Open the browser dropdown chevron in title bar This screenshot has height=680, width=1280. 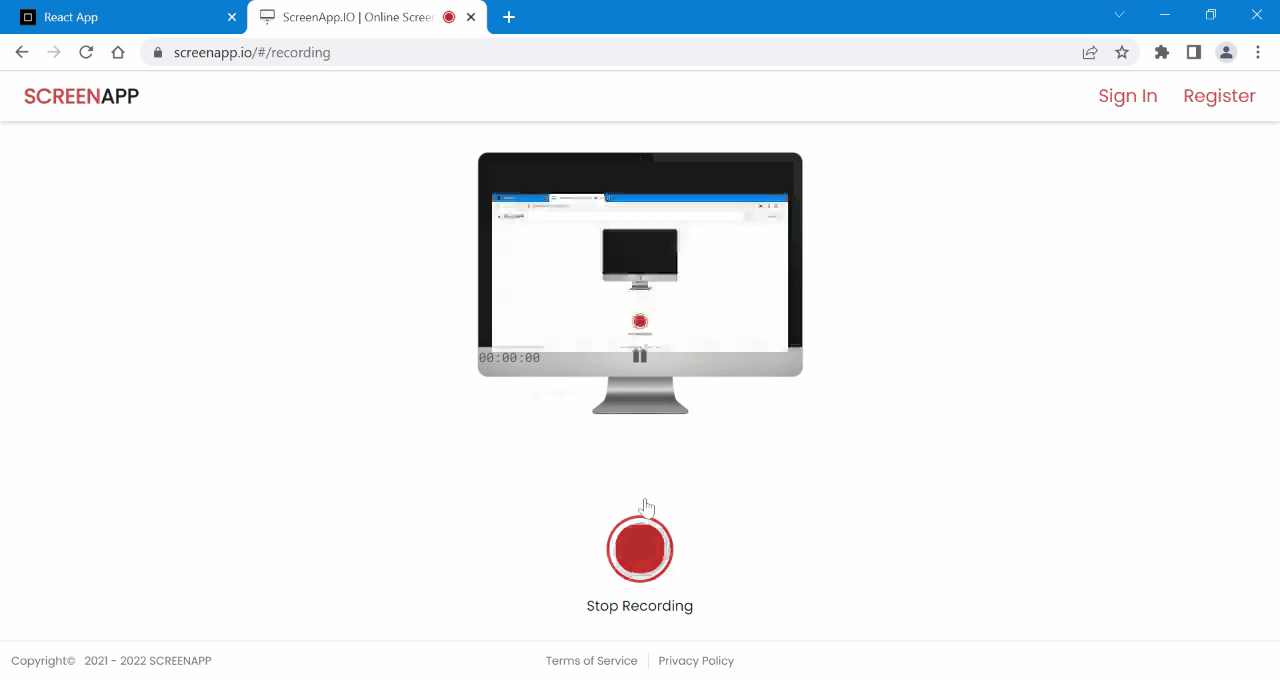(1119, 15)
